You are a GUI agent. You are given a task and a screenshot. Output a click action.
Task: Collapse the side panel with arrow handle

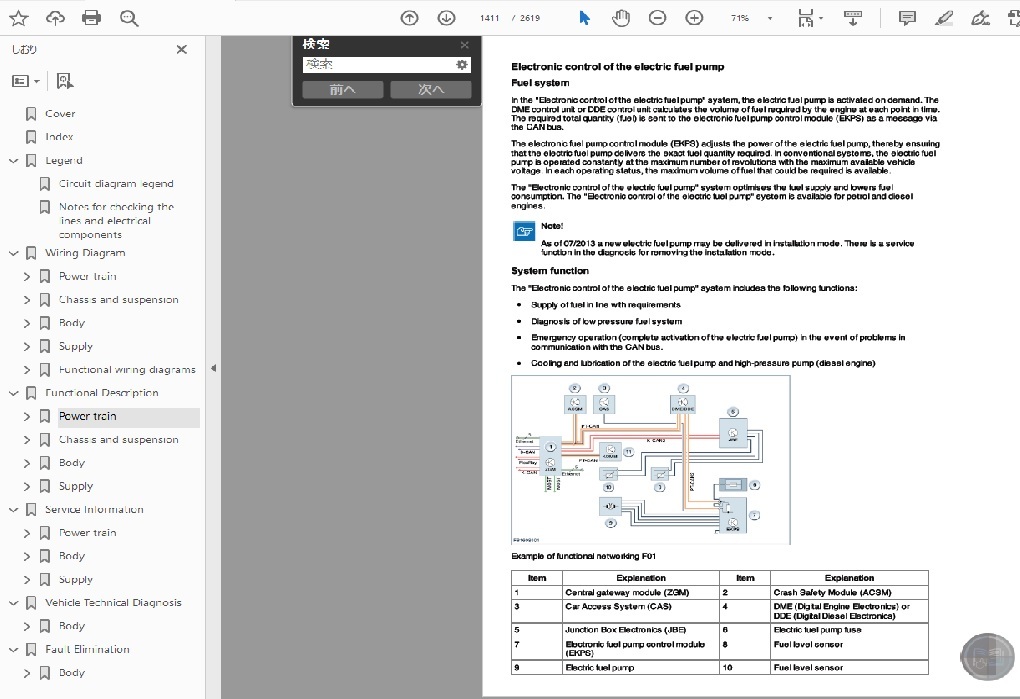(213, 369)
